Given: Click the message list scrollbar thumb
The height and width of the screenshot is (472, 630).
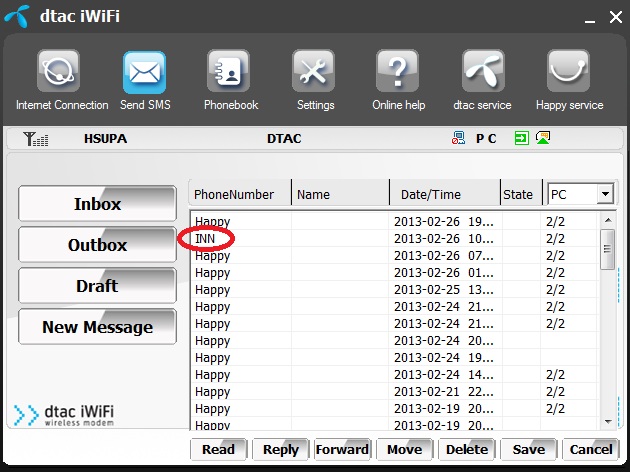Looking at the screenshot, I should (608, 249).
